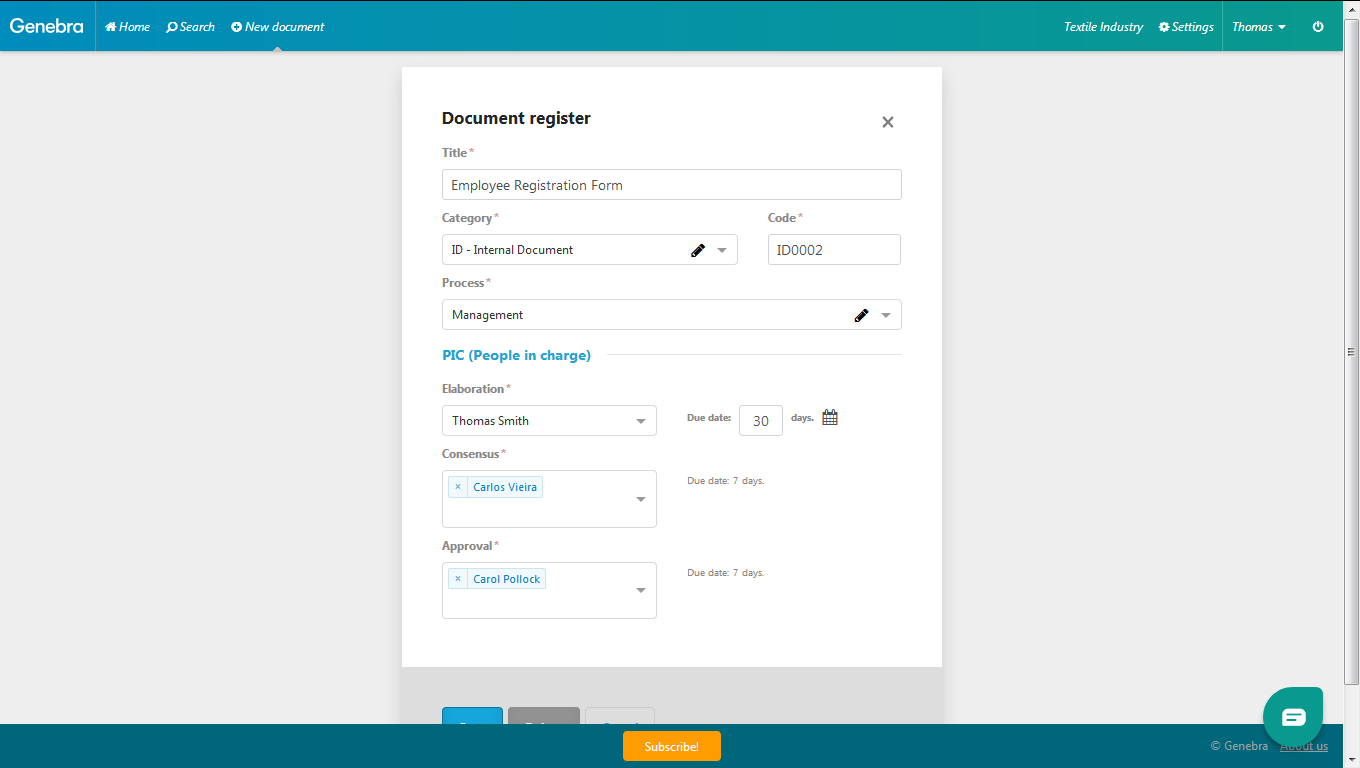Expand the Thomas user menu
1360x768 pixels.
click(x=1259, y=27)
